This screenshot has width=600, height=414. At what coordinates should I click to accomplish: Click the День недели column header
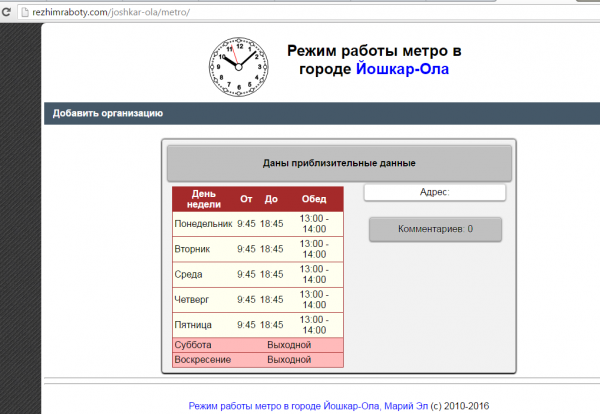203,198
